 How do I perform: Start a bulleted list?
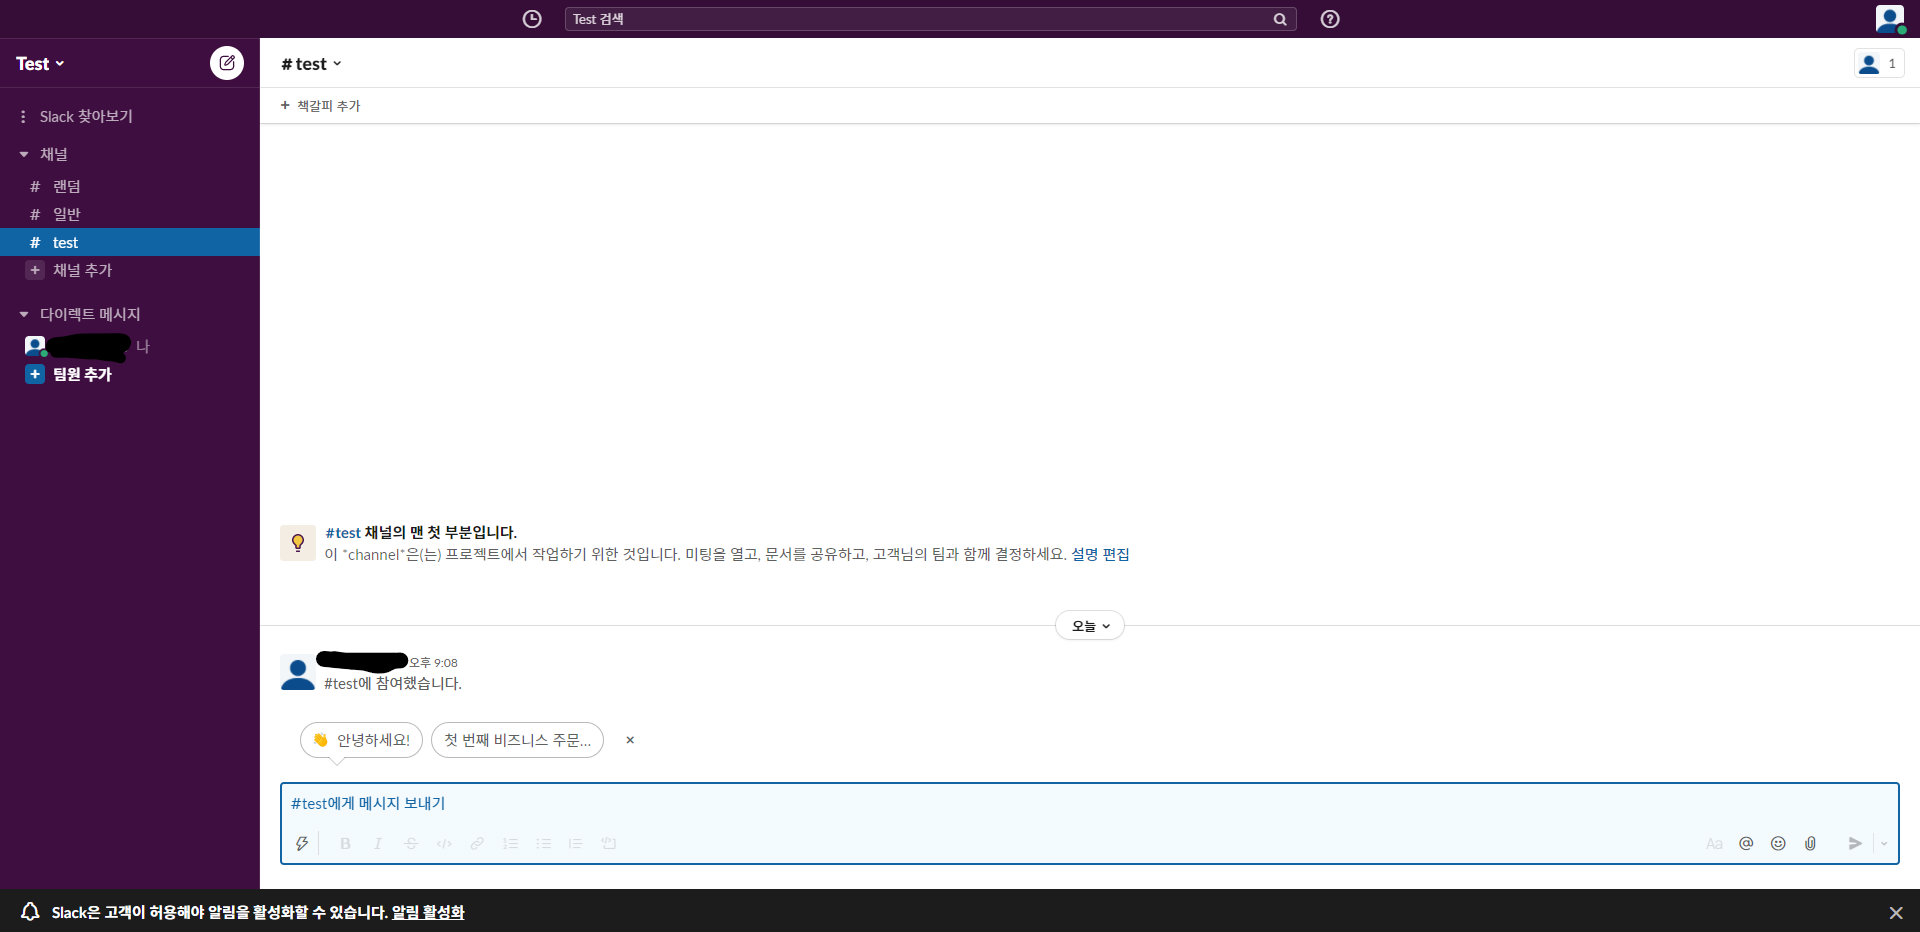(543, 843)
